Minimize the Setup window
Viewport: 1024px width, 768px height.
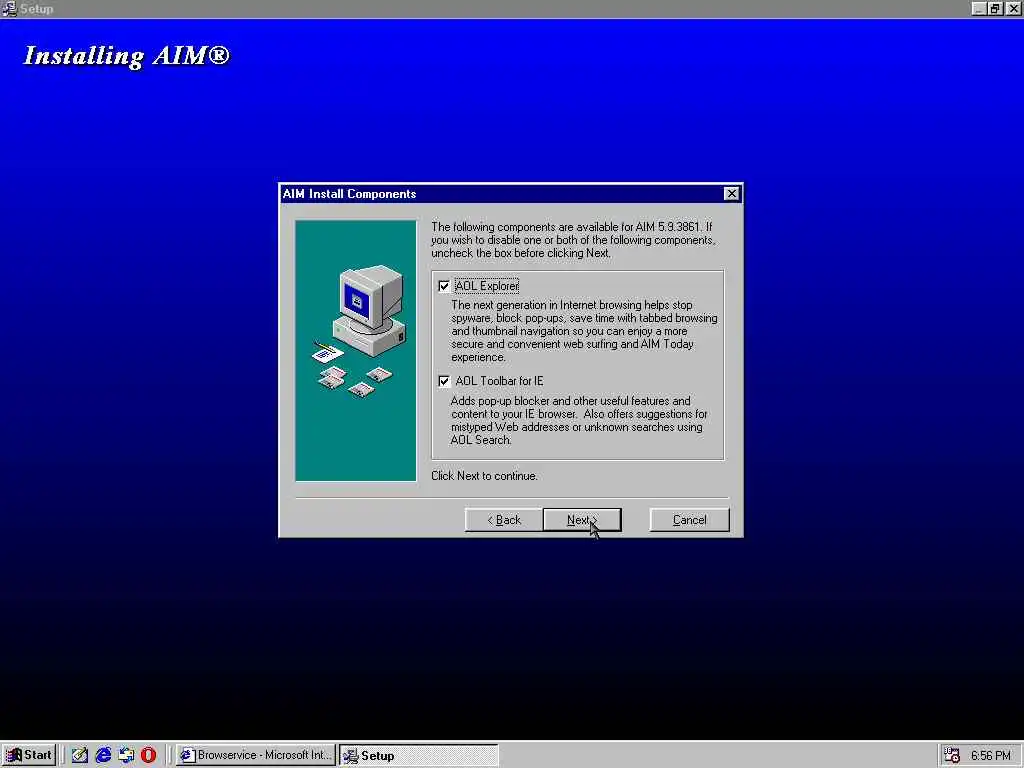tap(978, 8)
